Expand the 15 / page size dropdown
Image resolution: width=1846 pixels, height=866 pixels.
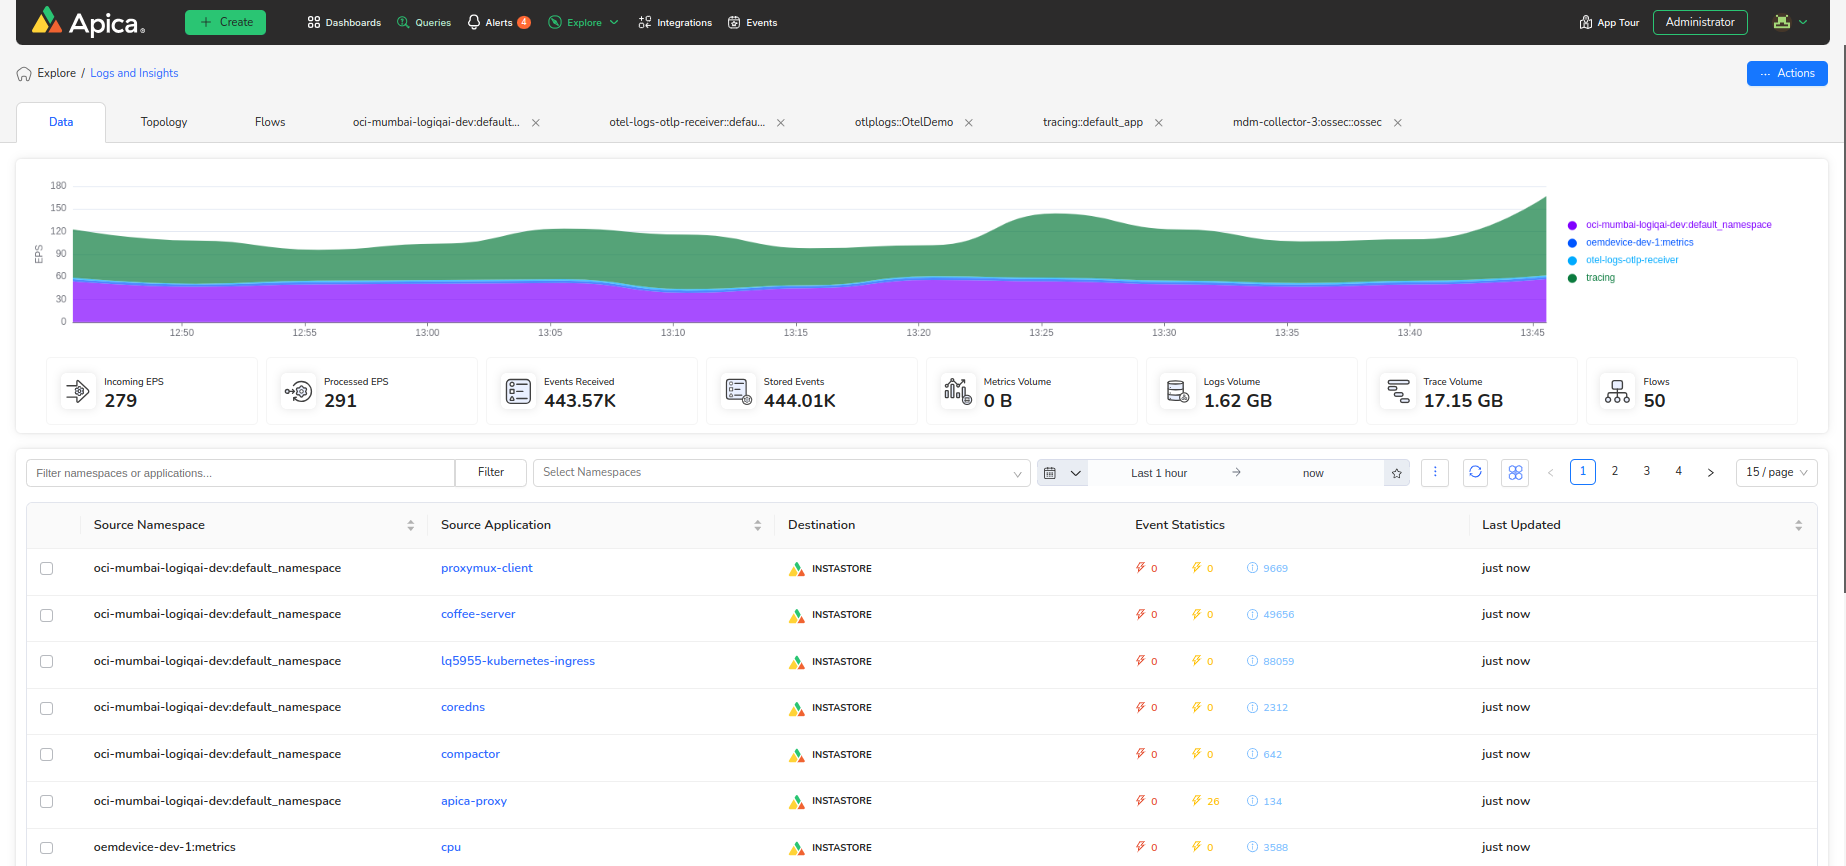pyautogui.click(x=1776, y=473)
